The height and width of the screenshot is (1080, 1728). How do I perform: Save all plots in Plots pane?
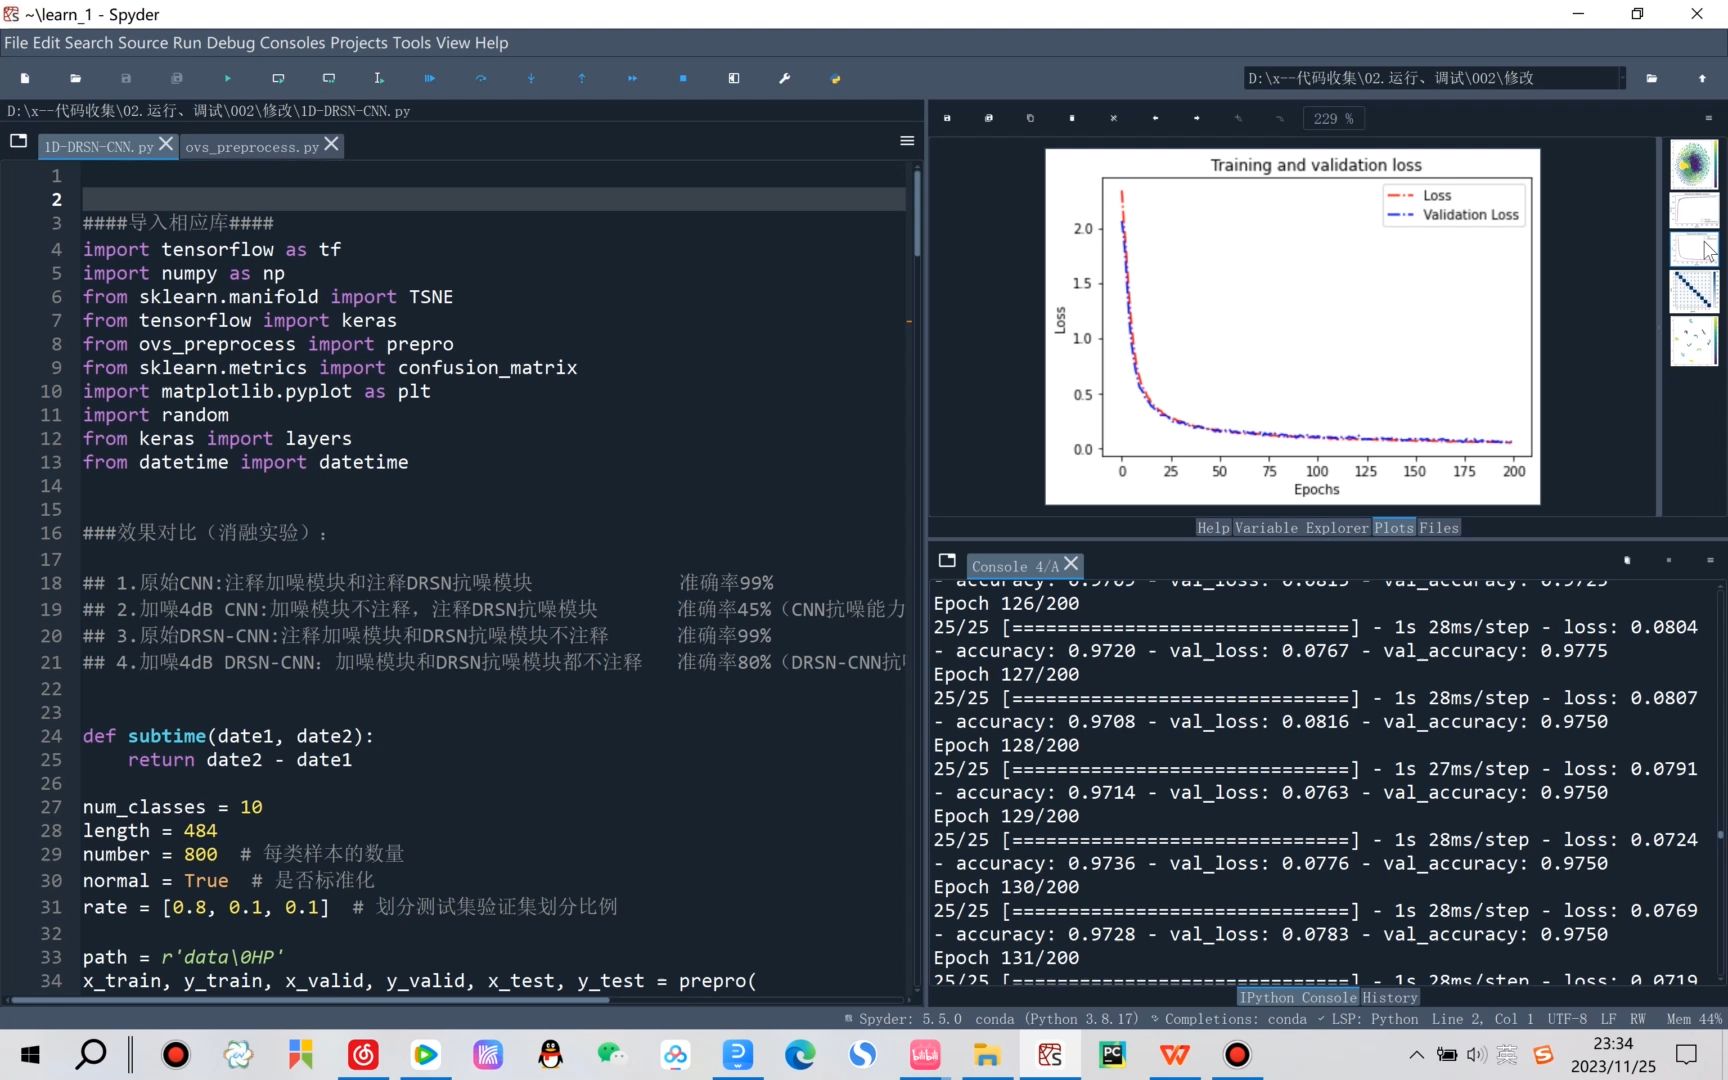(x=989, y=118)
